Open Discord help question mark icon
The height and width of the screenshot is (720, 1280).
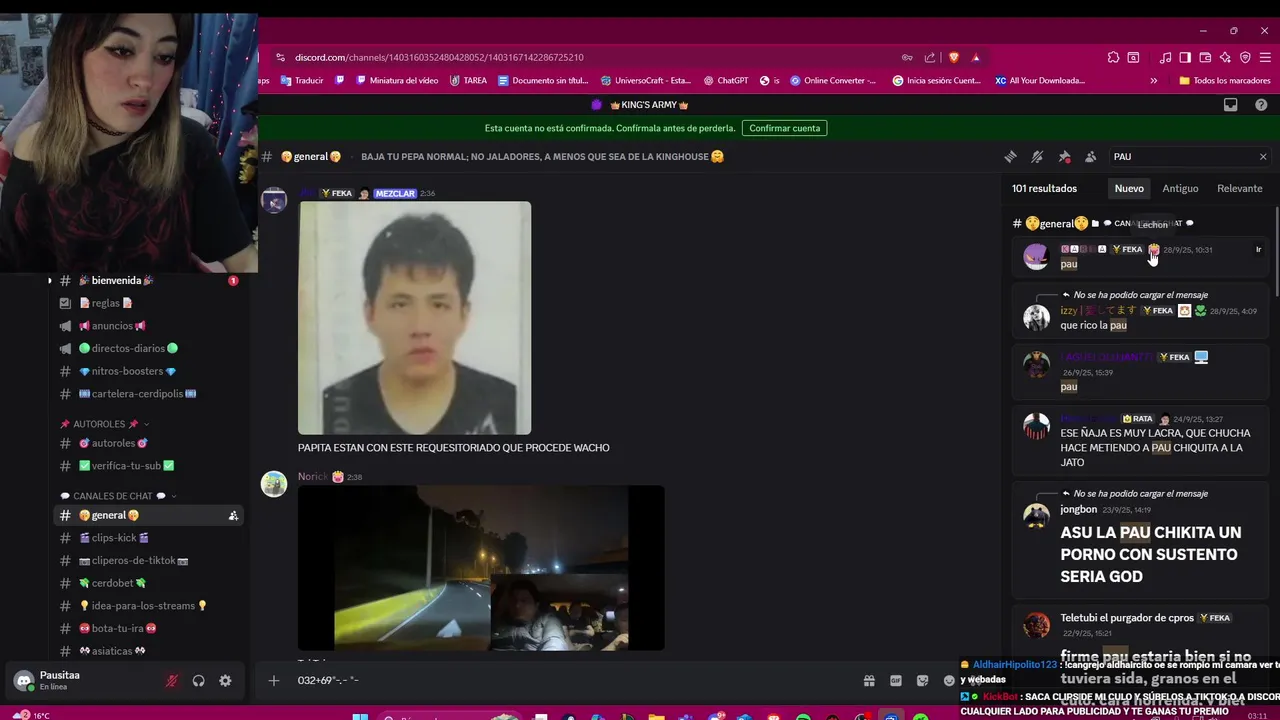point(1261,105)
